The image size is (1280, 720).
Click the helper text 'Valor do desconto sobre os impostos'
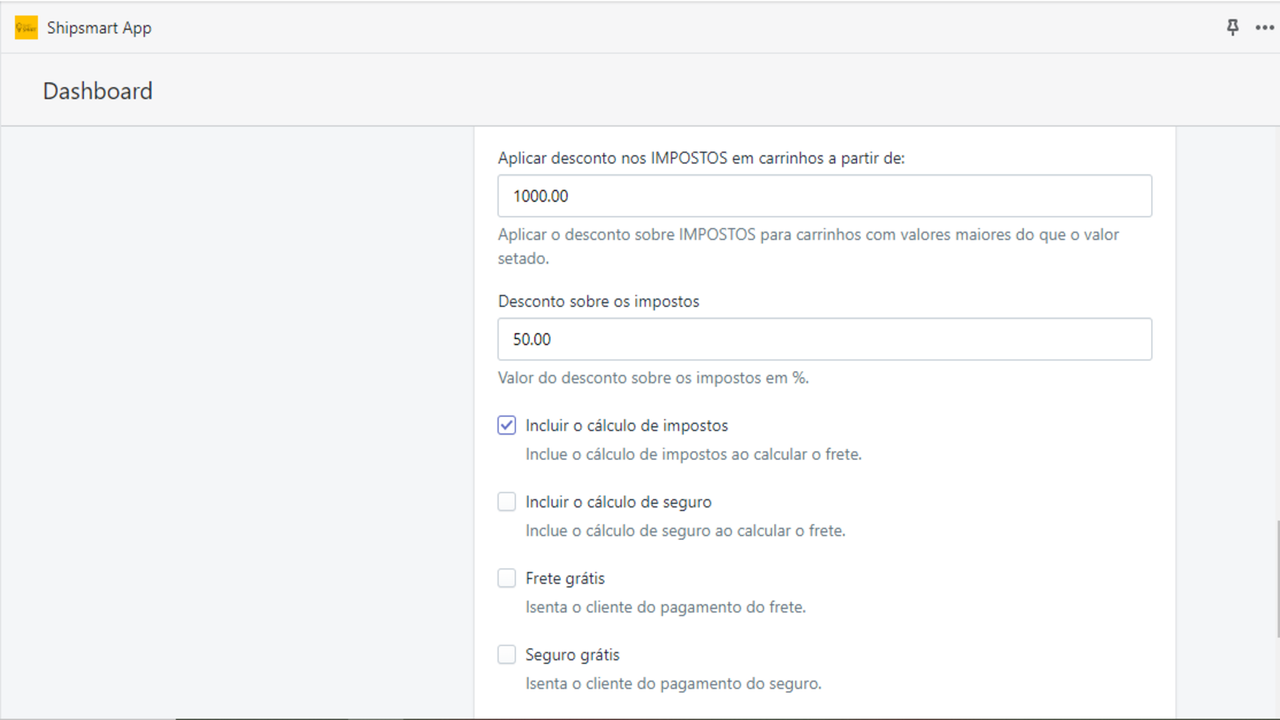pyautogui.click(x=652, y=377)
